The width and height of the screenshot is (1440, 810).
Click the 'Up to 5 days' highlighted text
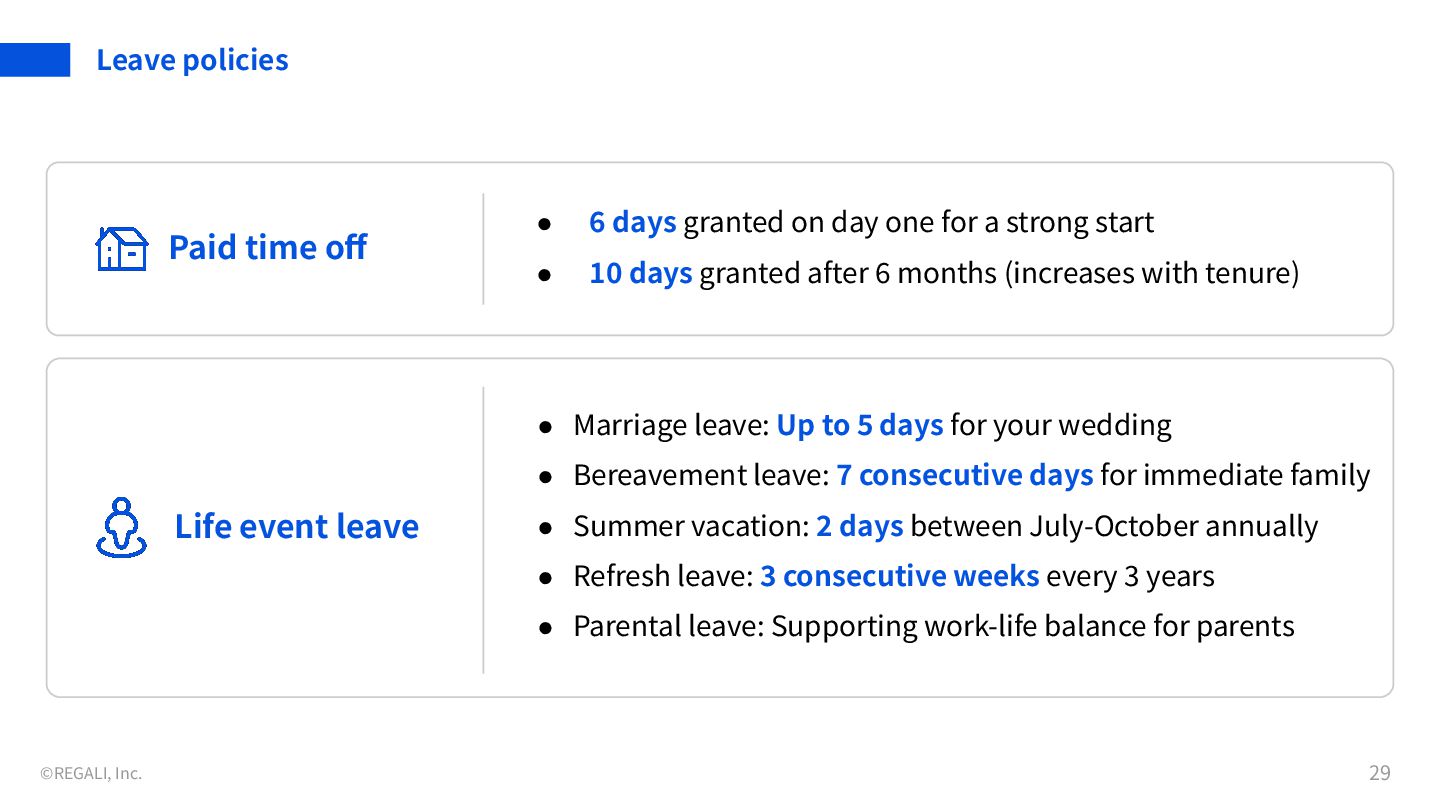[859, 425]
